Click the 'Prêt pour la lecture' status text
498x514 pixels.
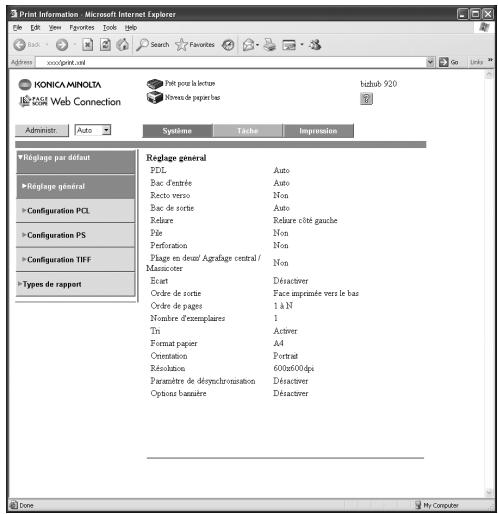(x=190, y=83)
